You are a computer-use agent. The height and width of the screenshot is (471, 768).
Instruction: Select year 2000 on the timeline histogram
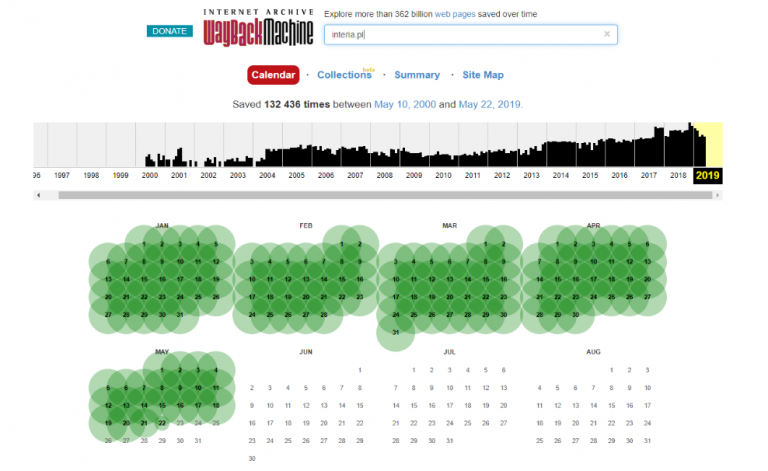150,175
